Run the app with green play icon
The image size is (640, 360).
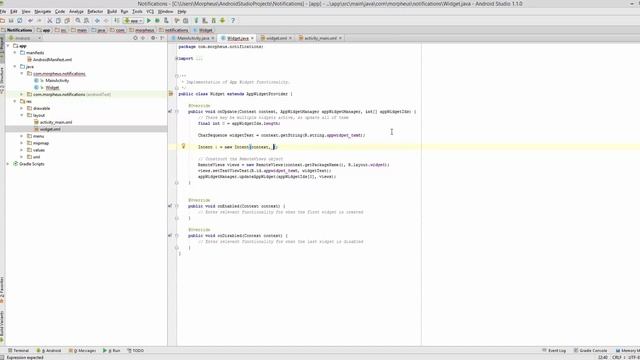(149, 20)
